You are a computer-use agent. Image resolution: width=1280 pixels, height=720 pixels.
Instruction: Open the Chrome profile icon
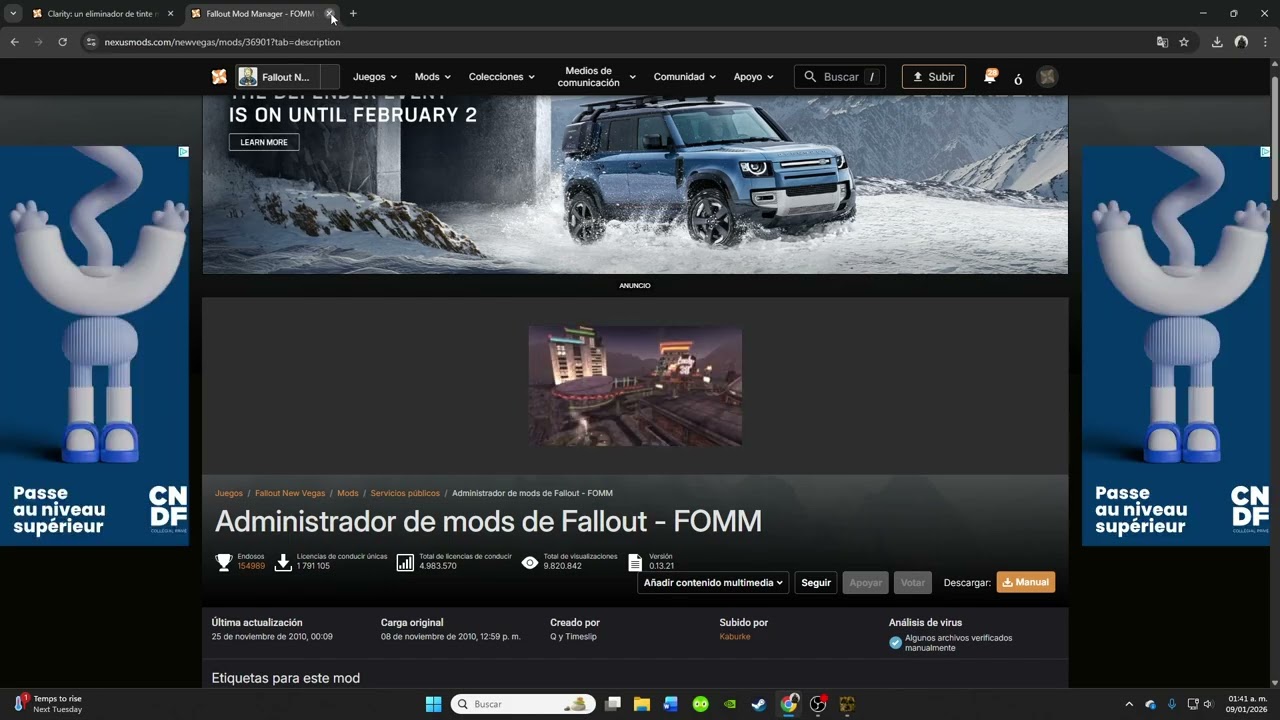[x=1241, y=42]
